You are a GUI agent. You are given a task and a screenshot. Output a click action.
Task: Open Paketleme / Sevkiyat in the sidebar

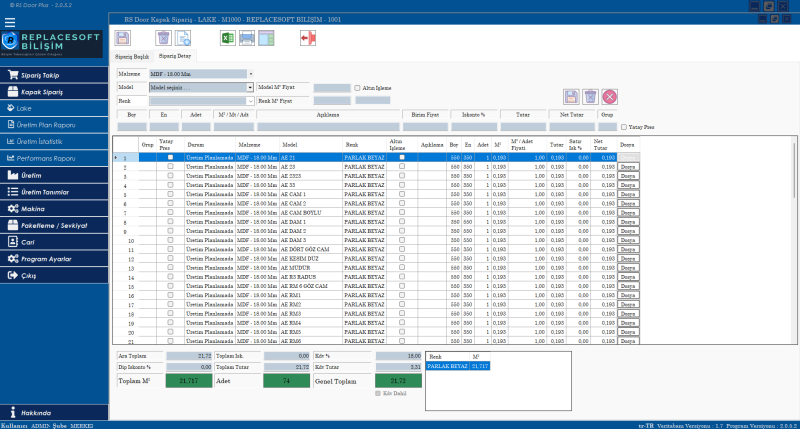(x=54, y=225)
